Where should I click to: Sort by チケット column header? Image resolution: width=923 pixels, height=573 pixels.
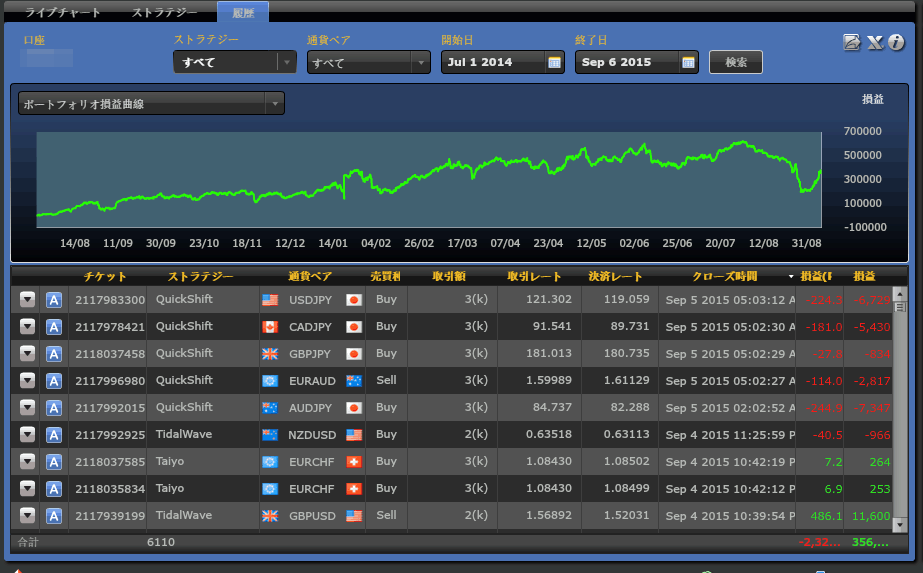[105, 276]
